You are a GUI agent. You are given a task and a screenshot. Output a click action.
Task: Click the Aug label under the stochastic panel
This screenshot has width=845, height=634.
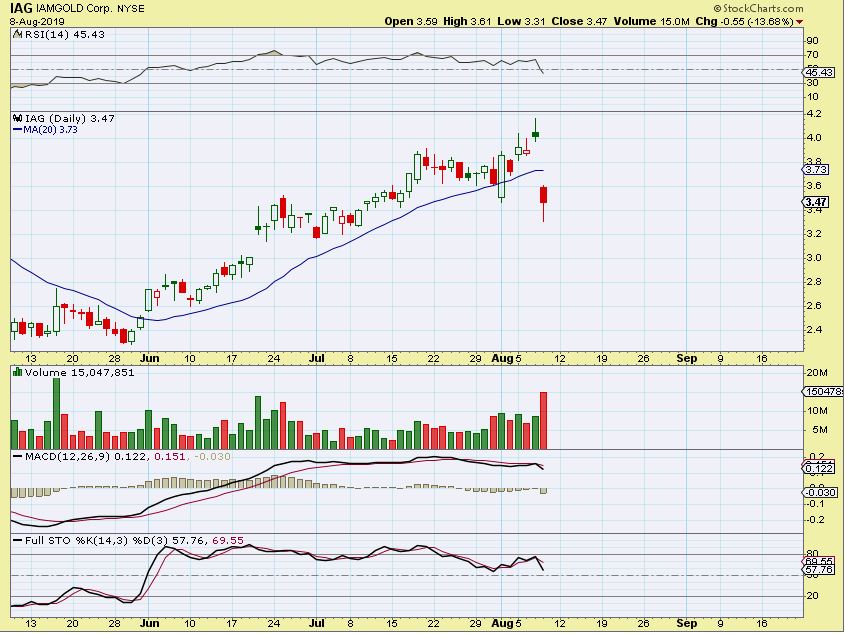(x=502, y=623)
